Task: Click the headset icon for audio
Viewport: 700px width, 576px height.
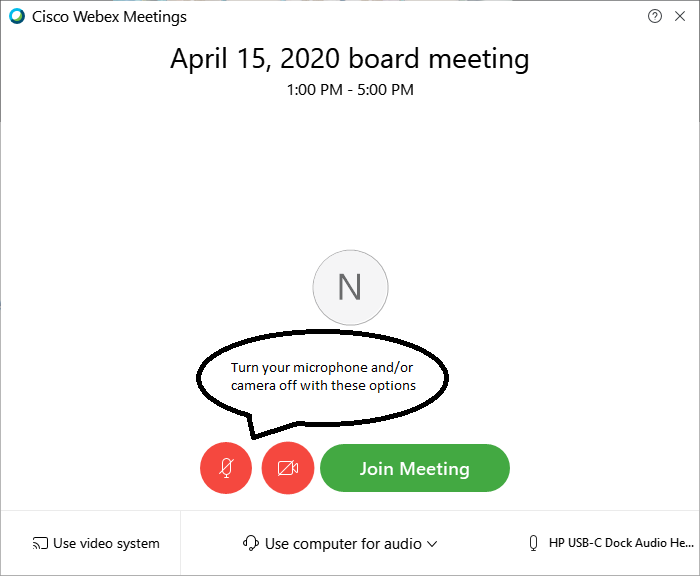Action: pos(250,543)
